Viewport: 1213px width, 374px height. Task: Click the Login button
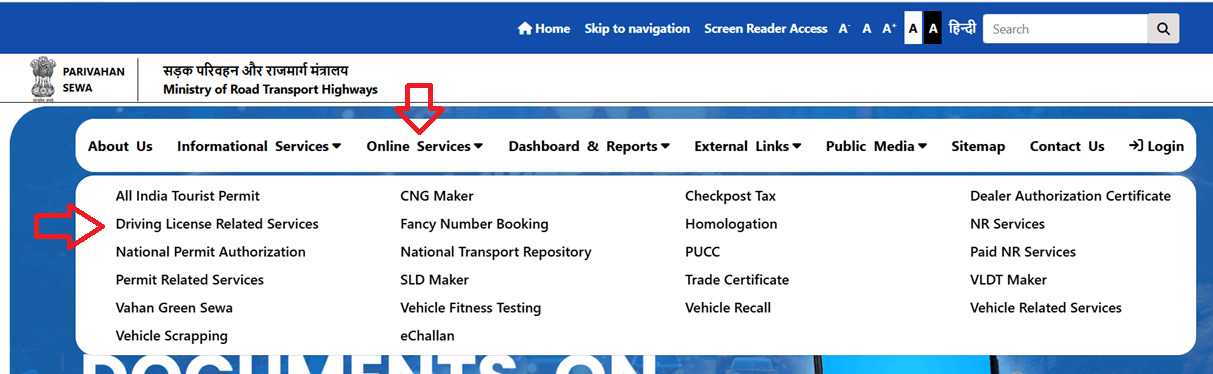1156,146
